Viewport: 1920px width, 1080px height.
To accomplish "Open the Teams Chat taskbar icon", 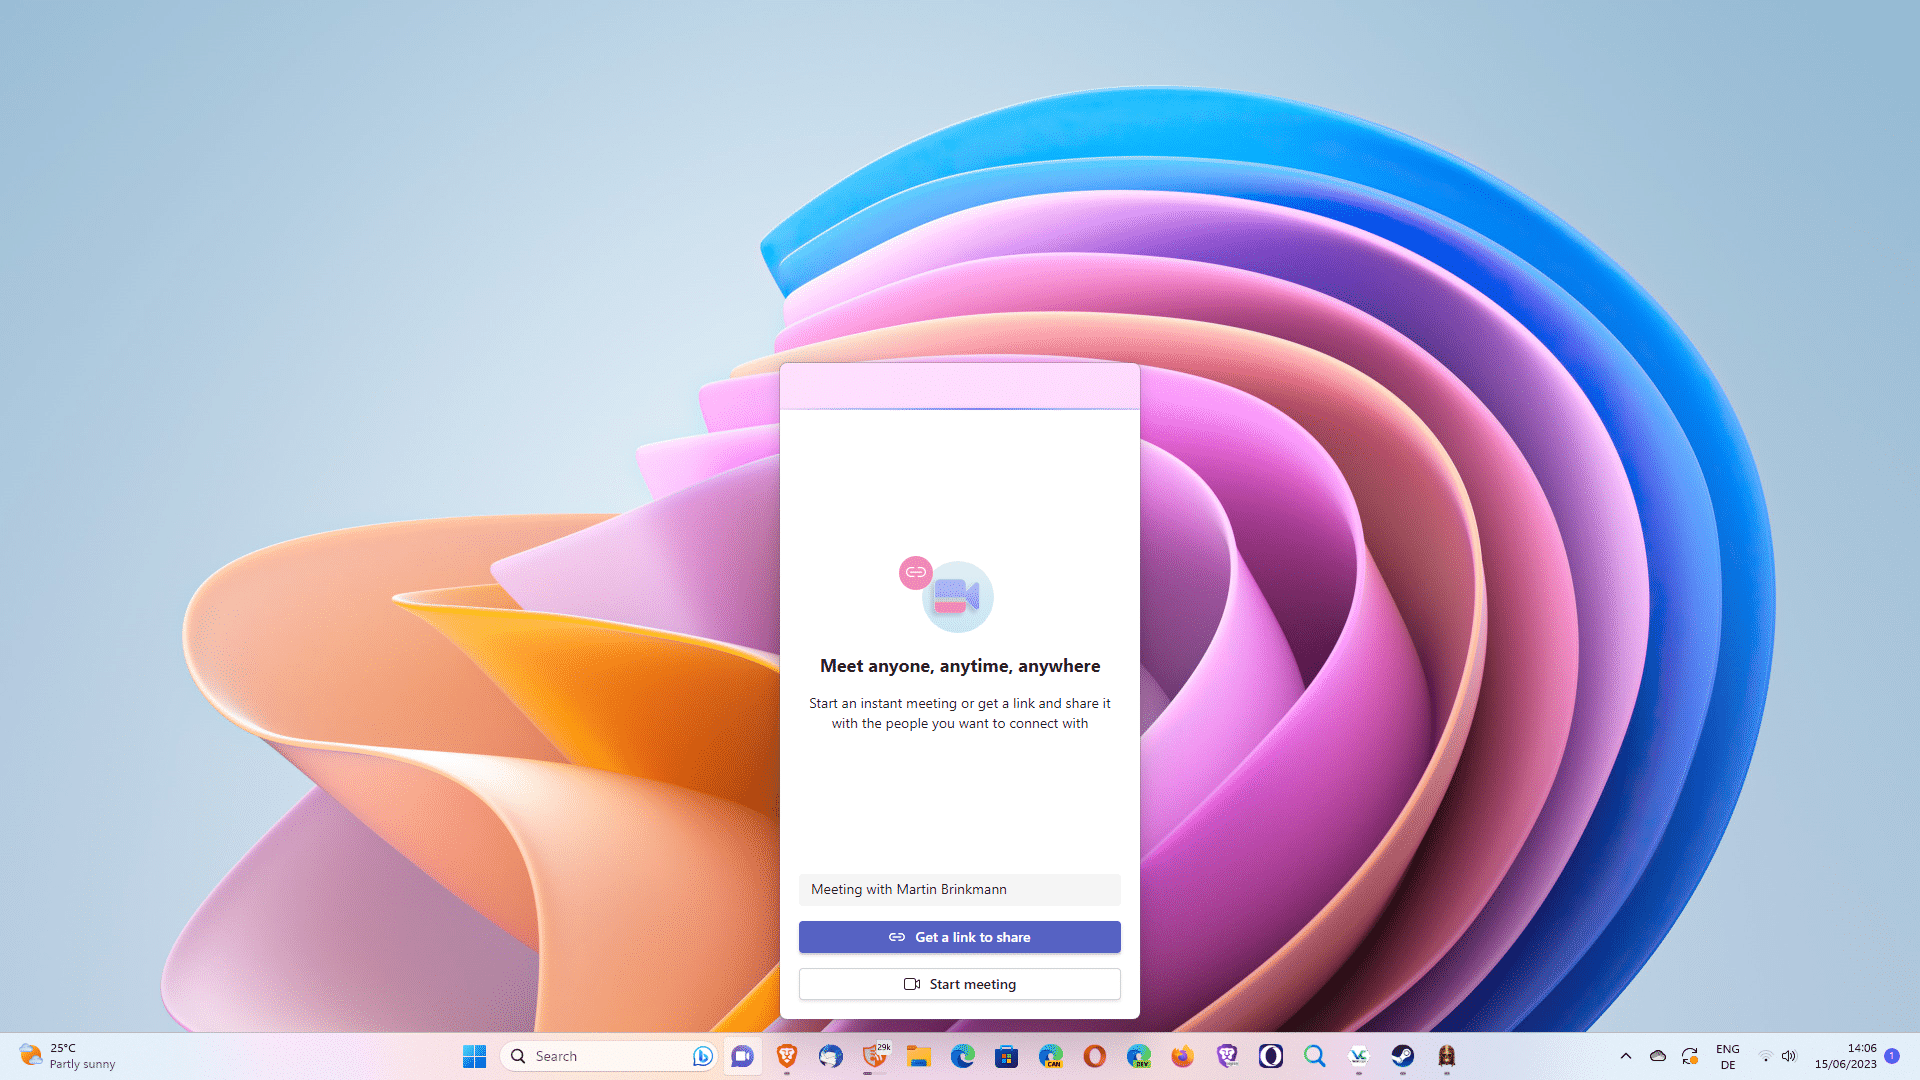I will click(742, 1056).
